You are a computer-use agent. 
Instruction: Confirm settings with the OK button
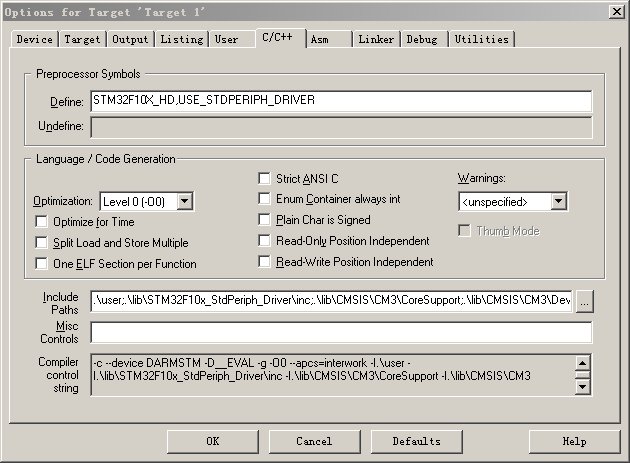click(213, 441)
